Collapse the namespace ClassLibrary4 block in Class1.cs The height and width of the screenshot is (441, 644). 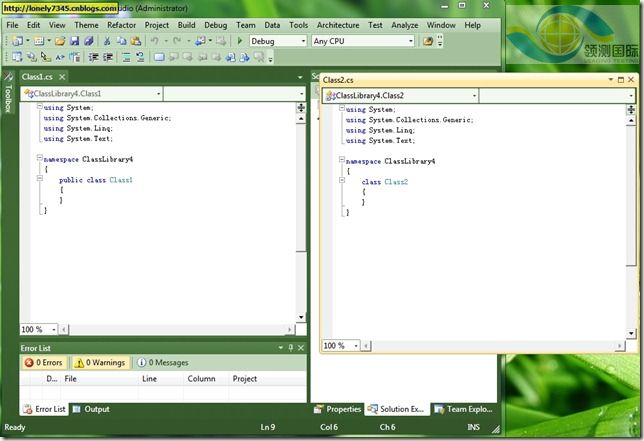click(x=38, y=159)
